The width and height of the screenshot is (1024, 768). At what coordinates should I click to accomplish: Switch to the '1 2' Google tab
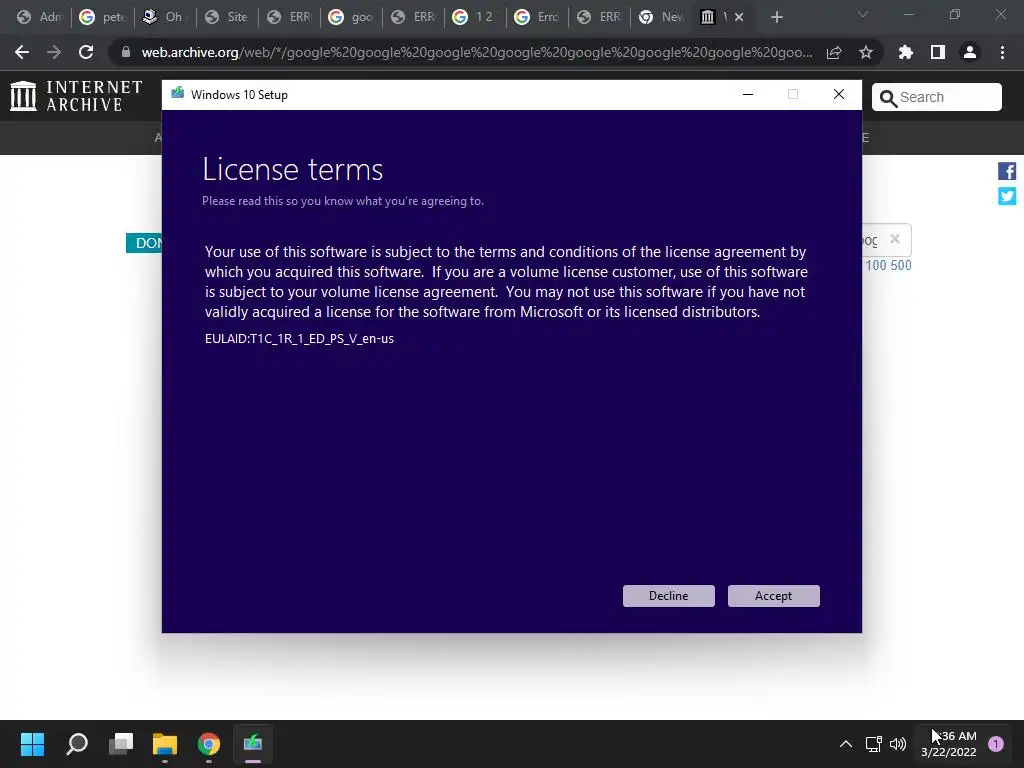pyautogui.click(x=475, y=17)
